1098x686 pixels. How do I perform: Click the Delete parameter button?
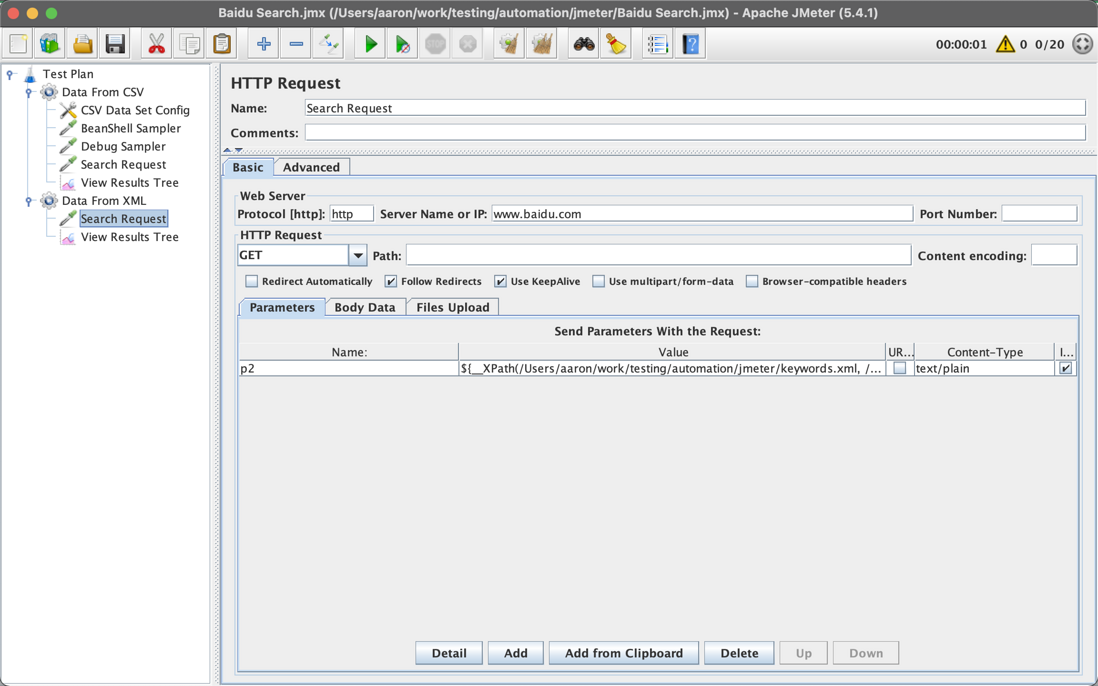[x=739, y=653]
